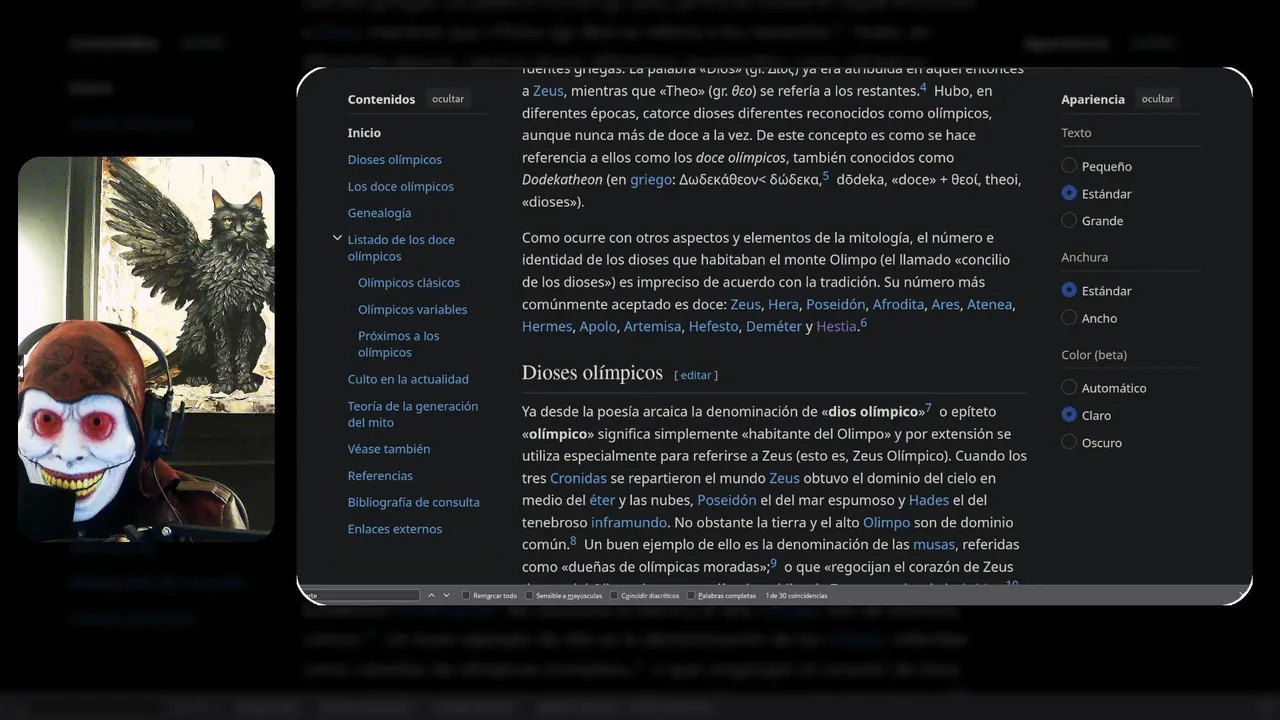This screenshot has width=1280, height=720.
Task: Hide the Contenidos sidebar
Action: click(x=448, y=99)
